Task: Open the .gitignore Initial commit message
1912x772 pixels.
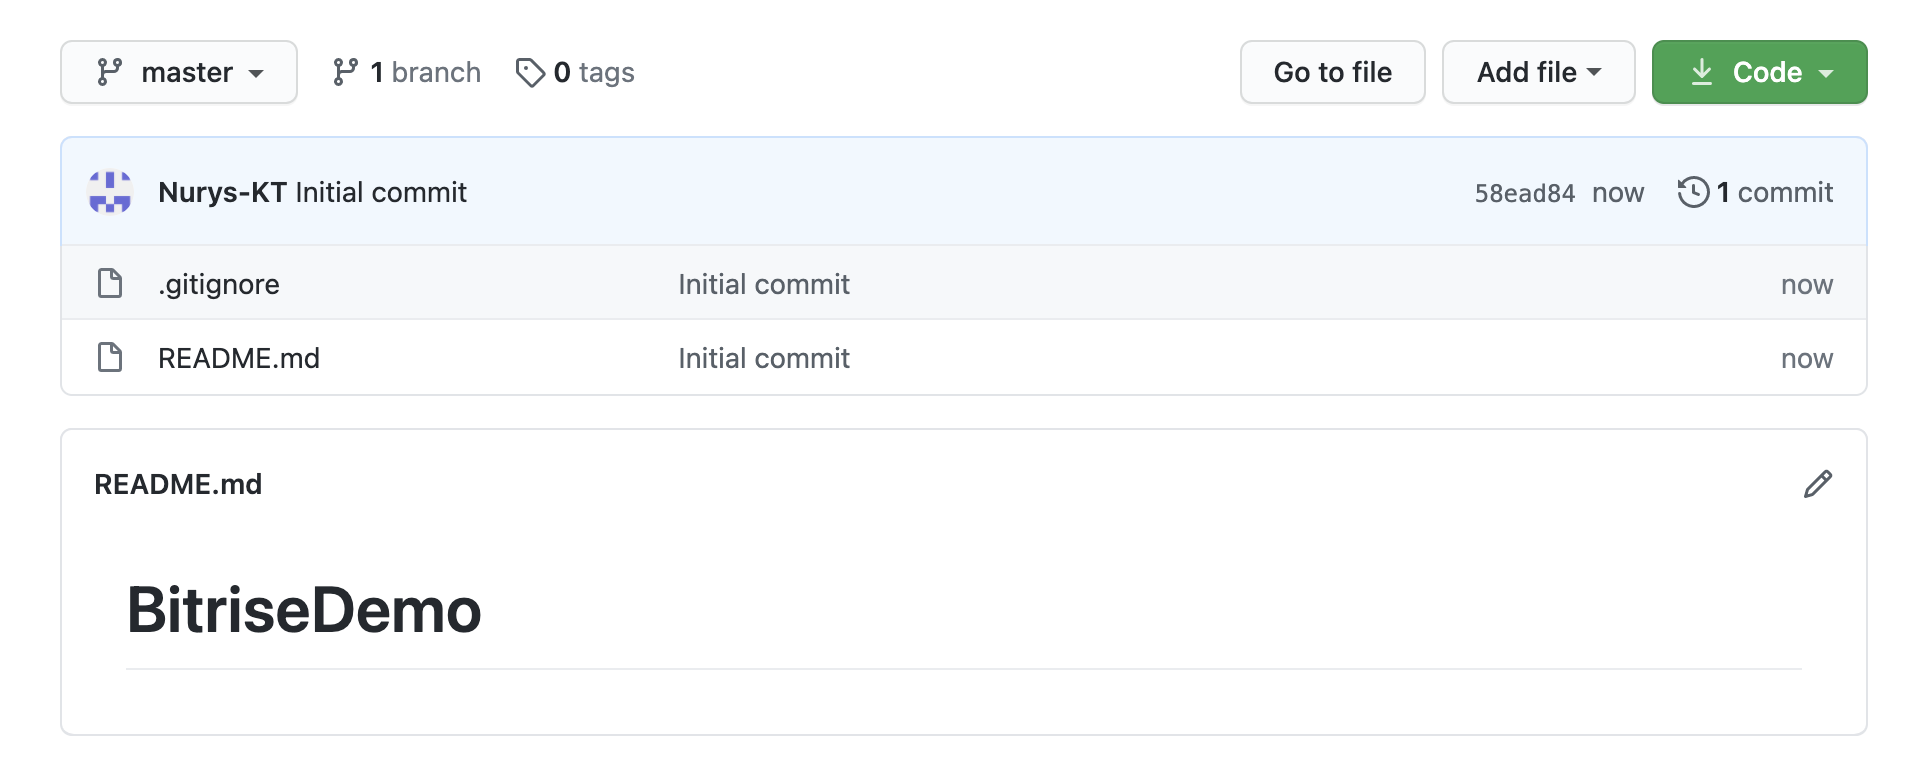Action: pos(764,284)
